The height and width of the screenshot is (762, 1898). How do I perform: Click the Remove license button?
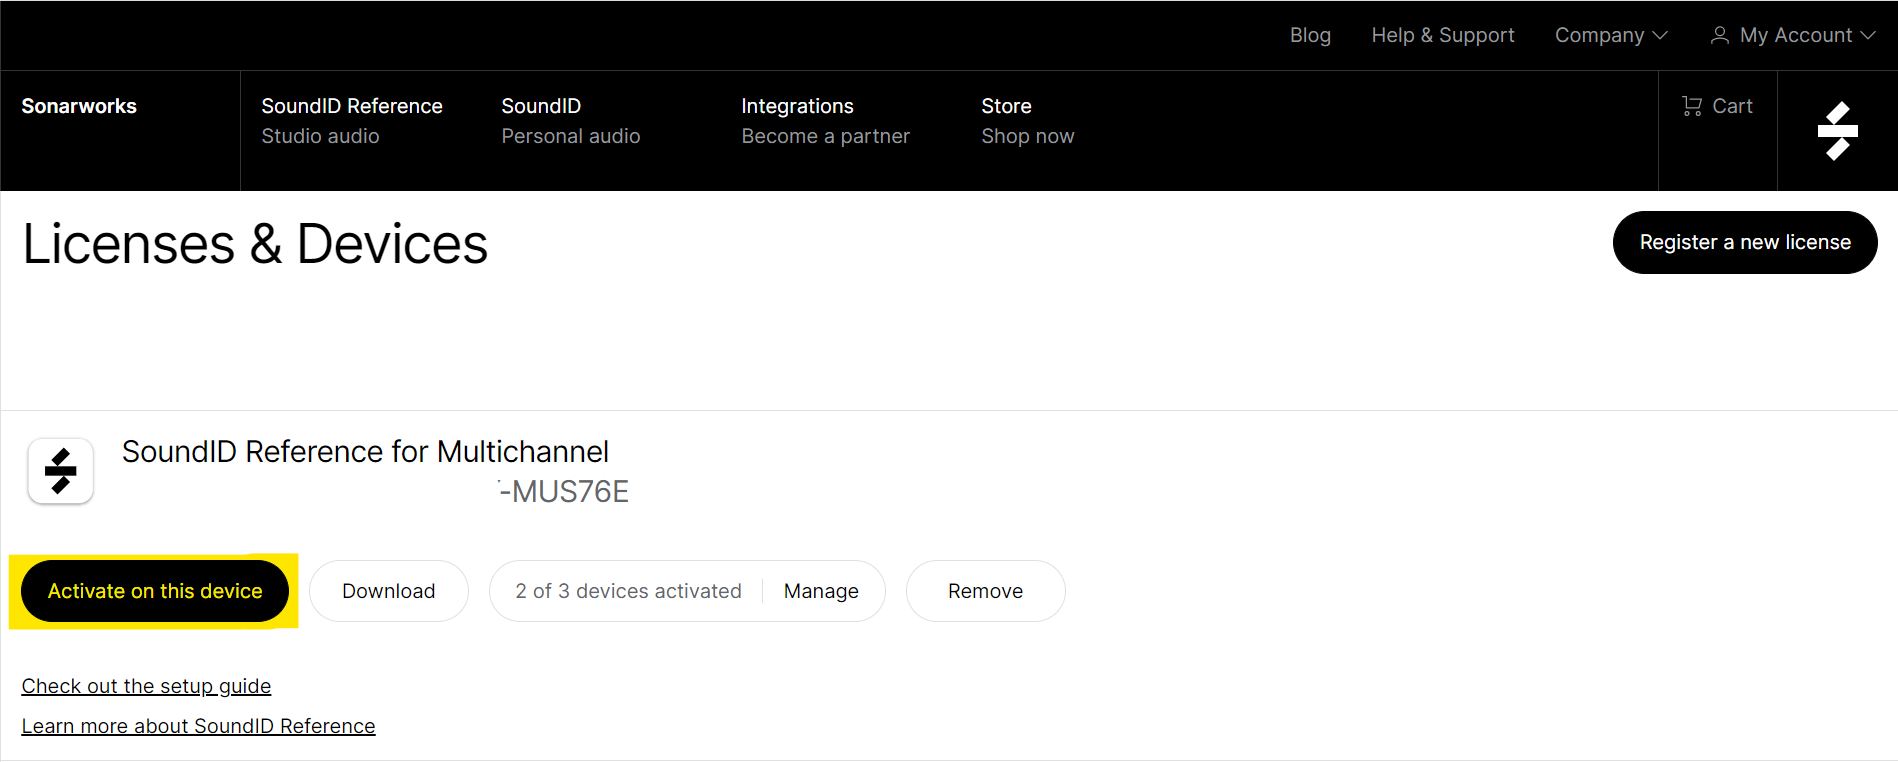(x=985, y=591)
